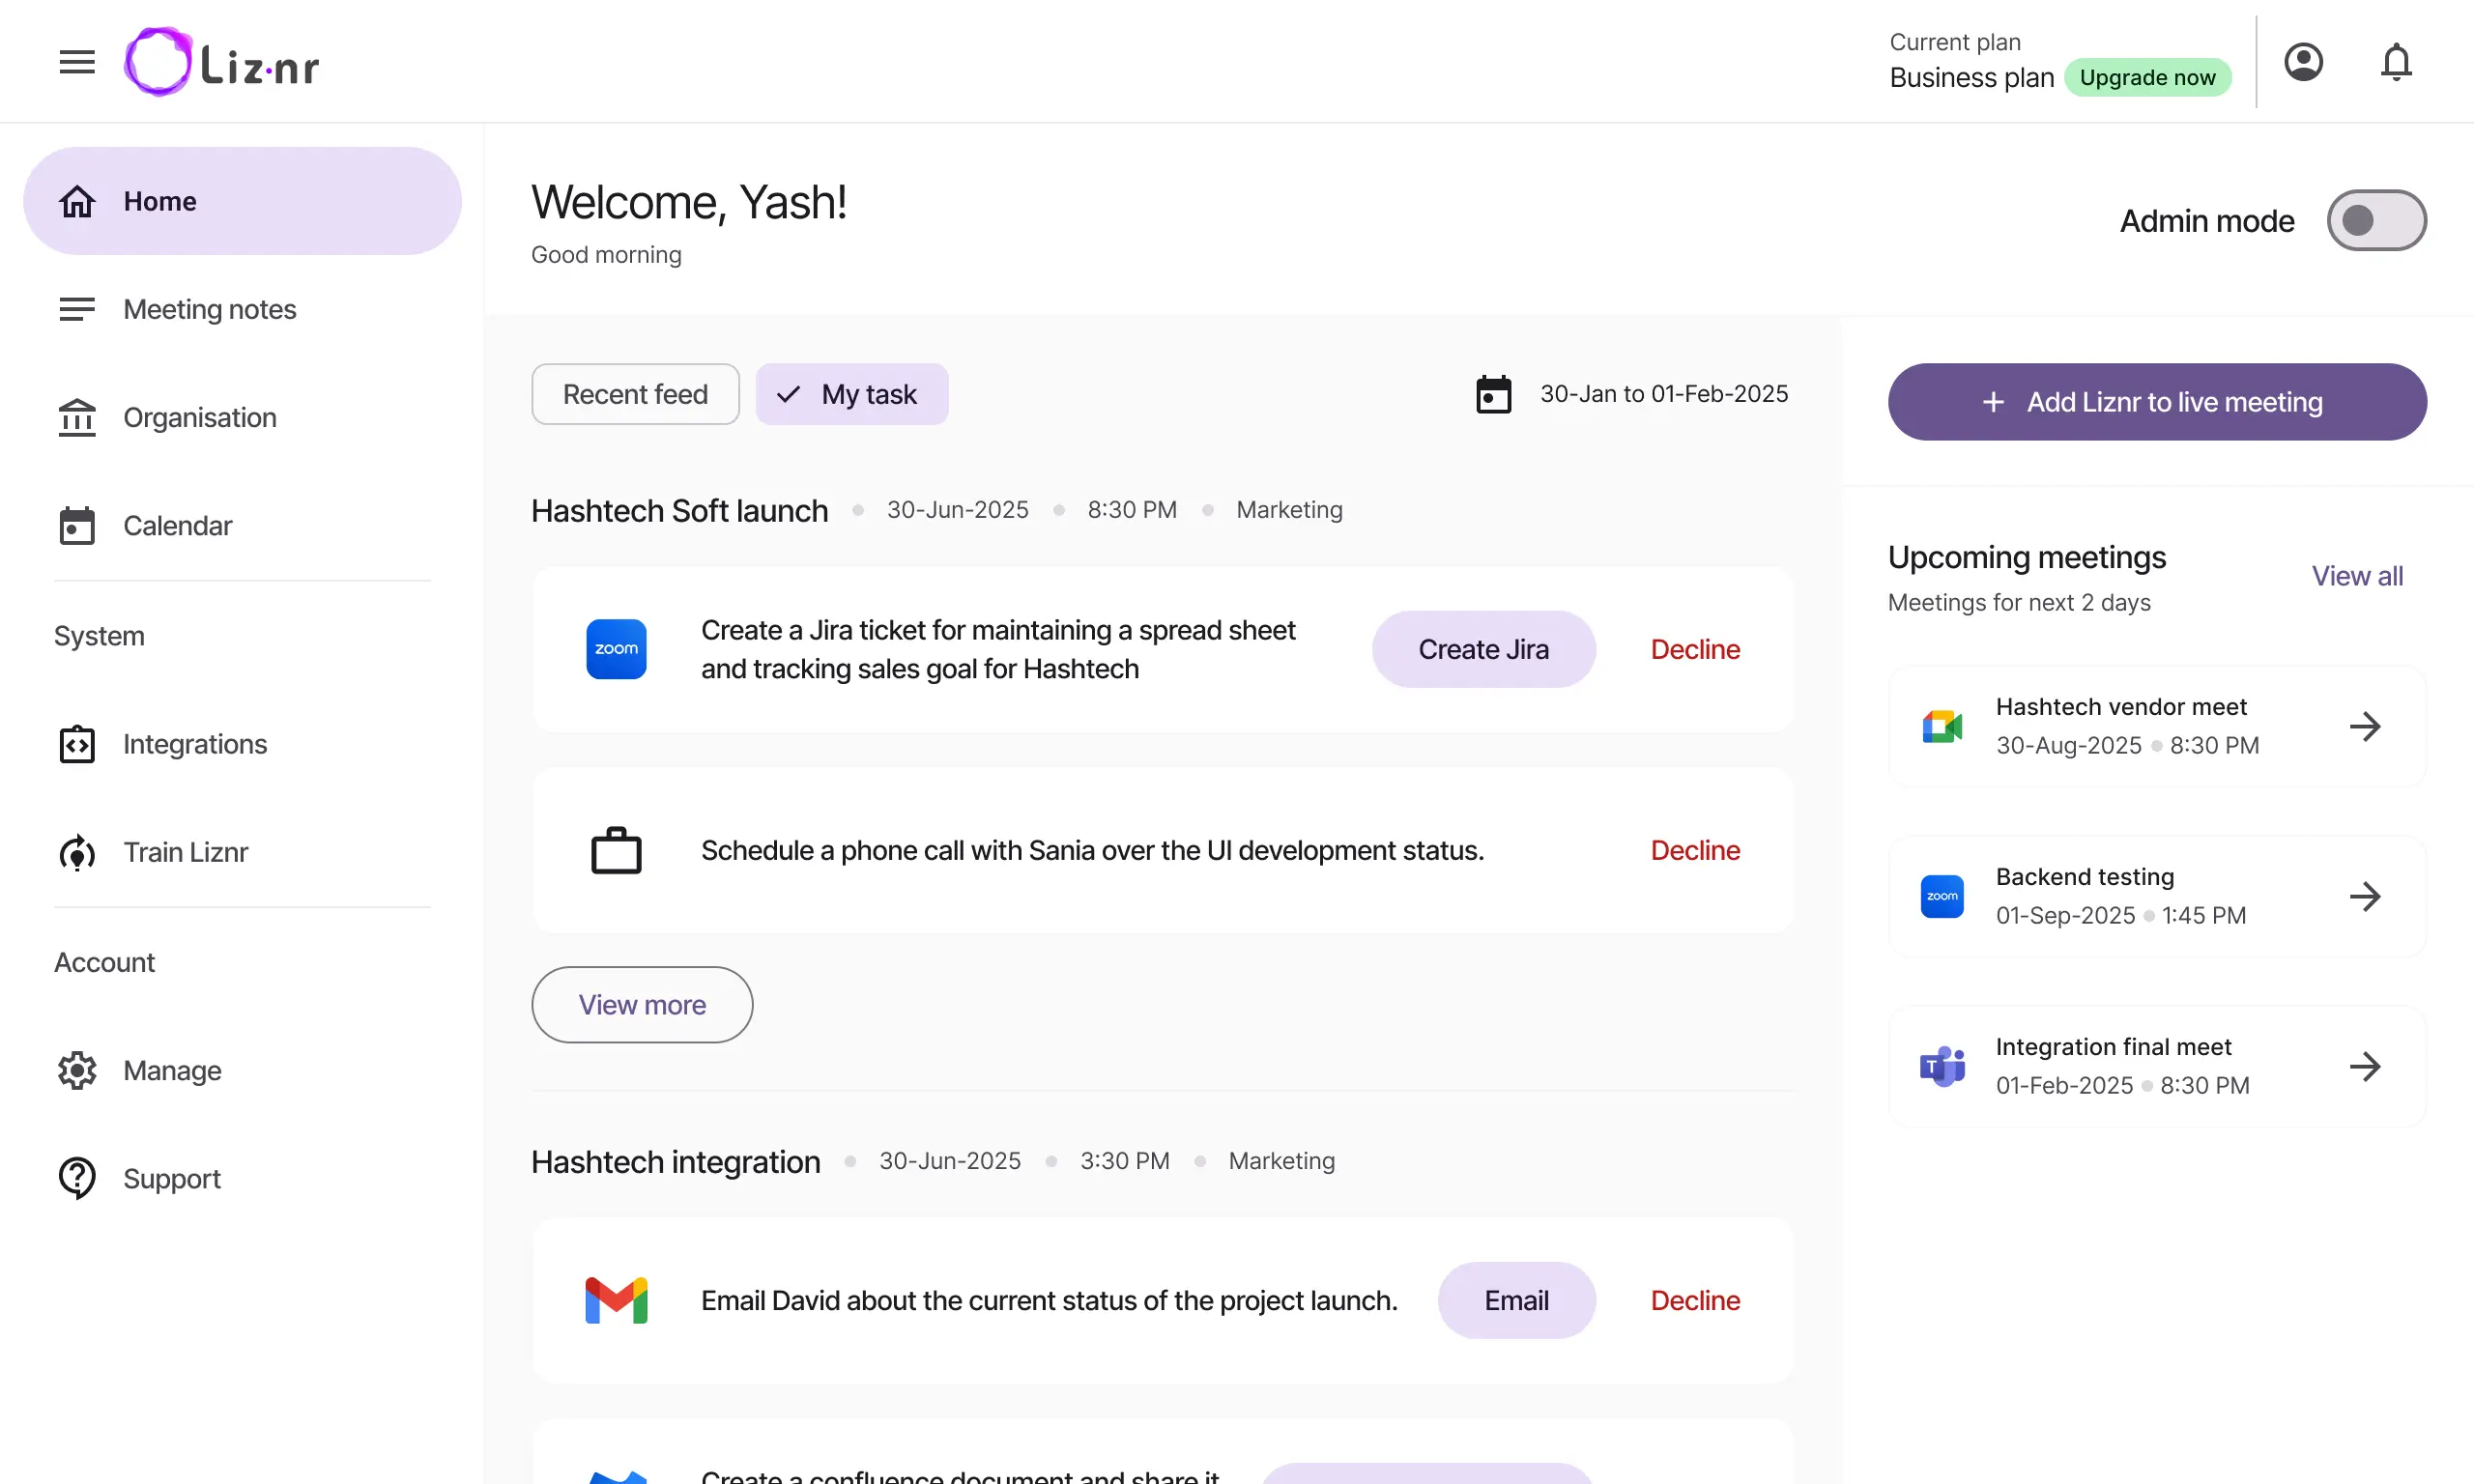
Task: Click Gmail icon on Email David task
Action: 616,1300
